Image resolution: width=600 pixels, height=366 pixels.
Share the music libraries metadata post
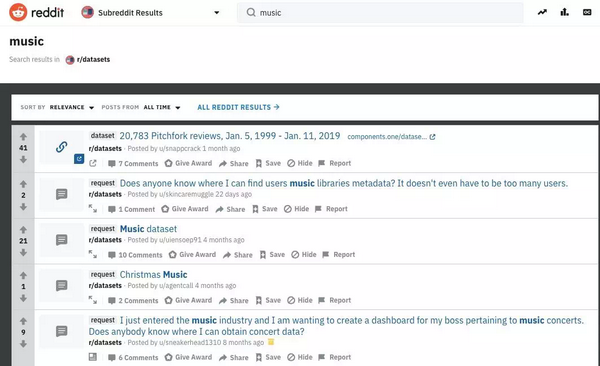(x=230, y=209)
